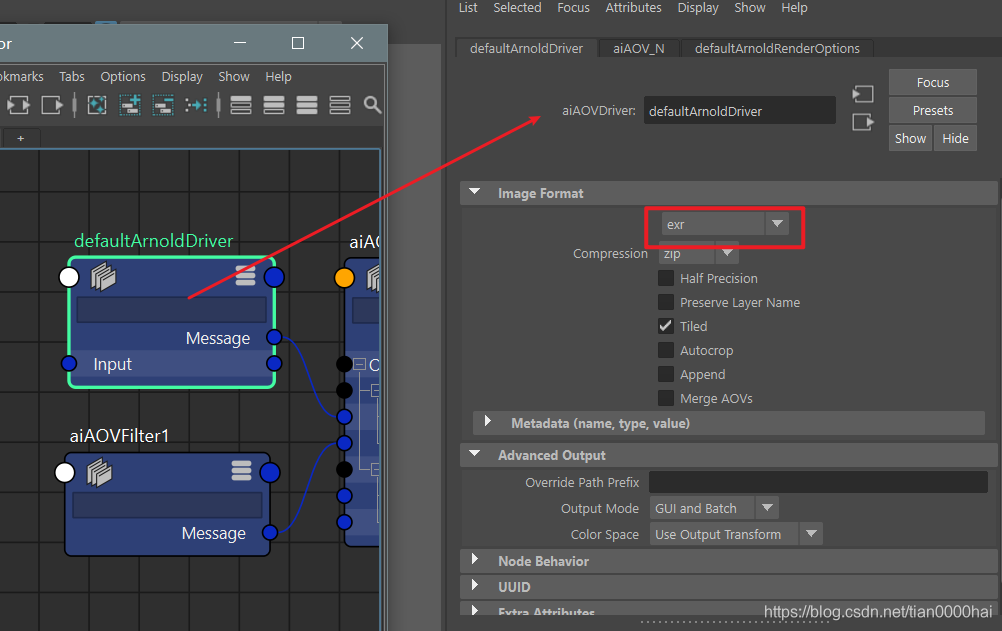Open the Compression zip dropdown
Screen dimensions: 1002x631
coord(698,253)
